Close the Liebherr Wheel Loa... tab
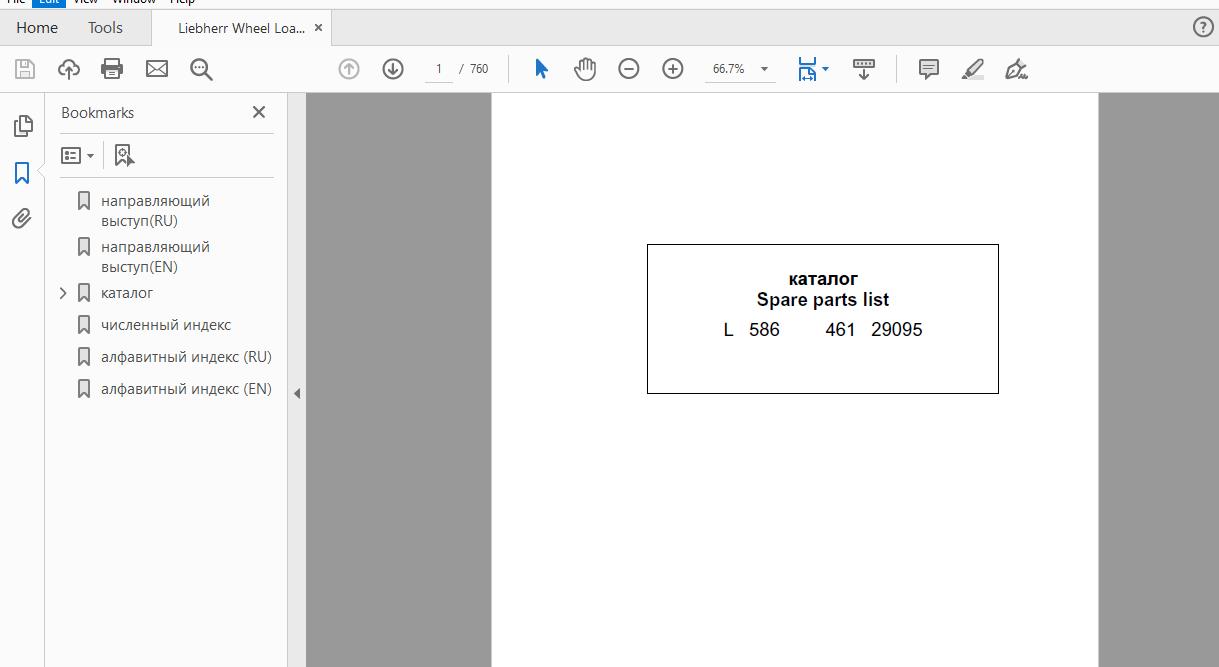This screenshot has height=667, width=1219. click(x=319, y=28)
